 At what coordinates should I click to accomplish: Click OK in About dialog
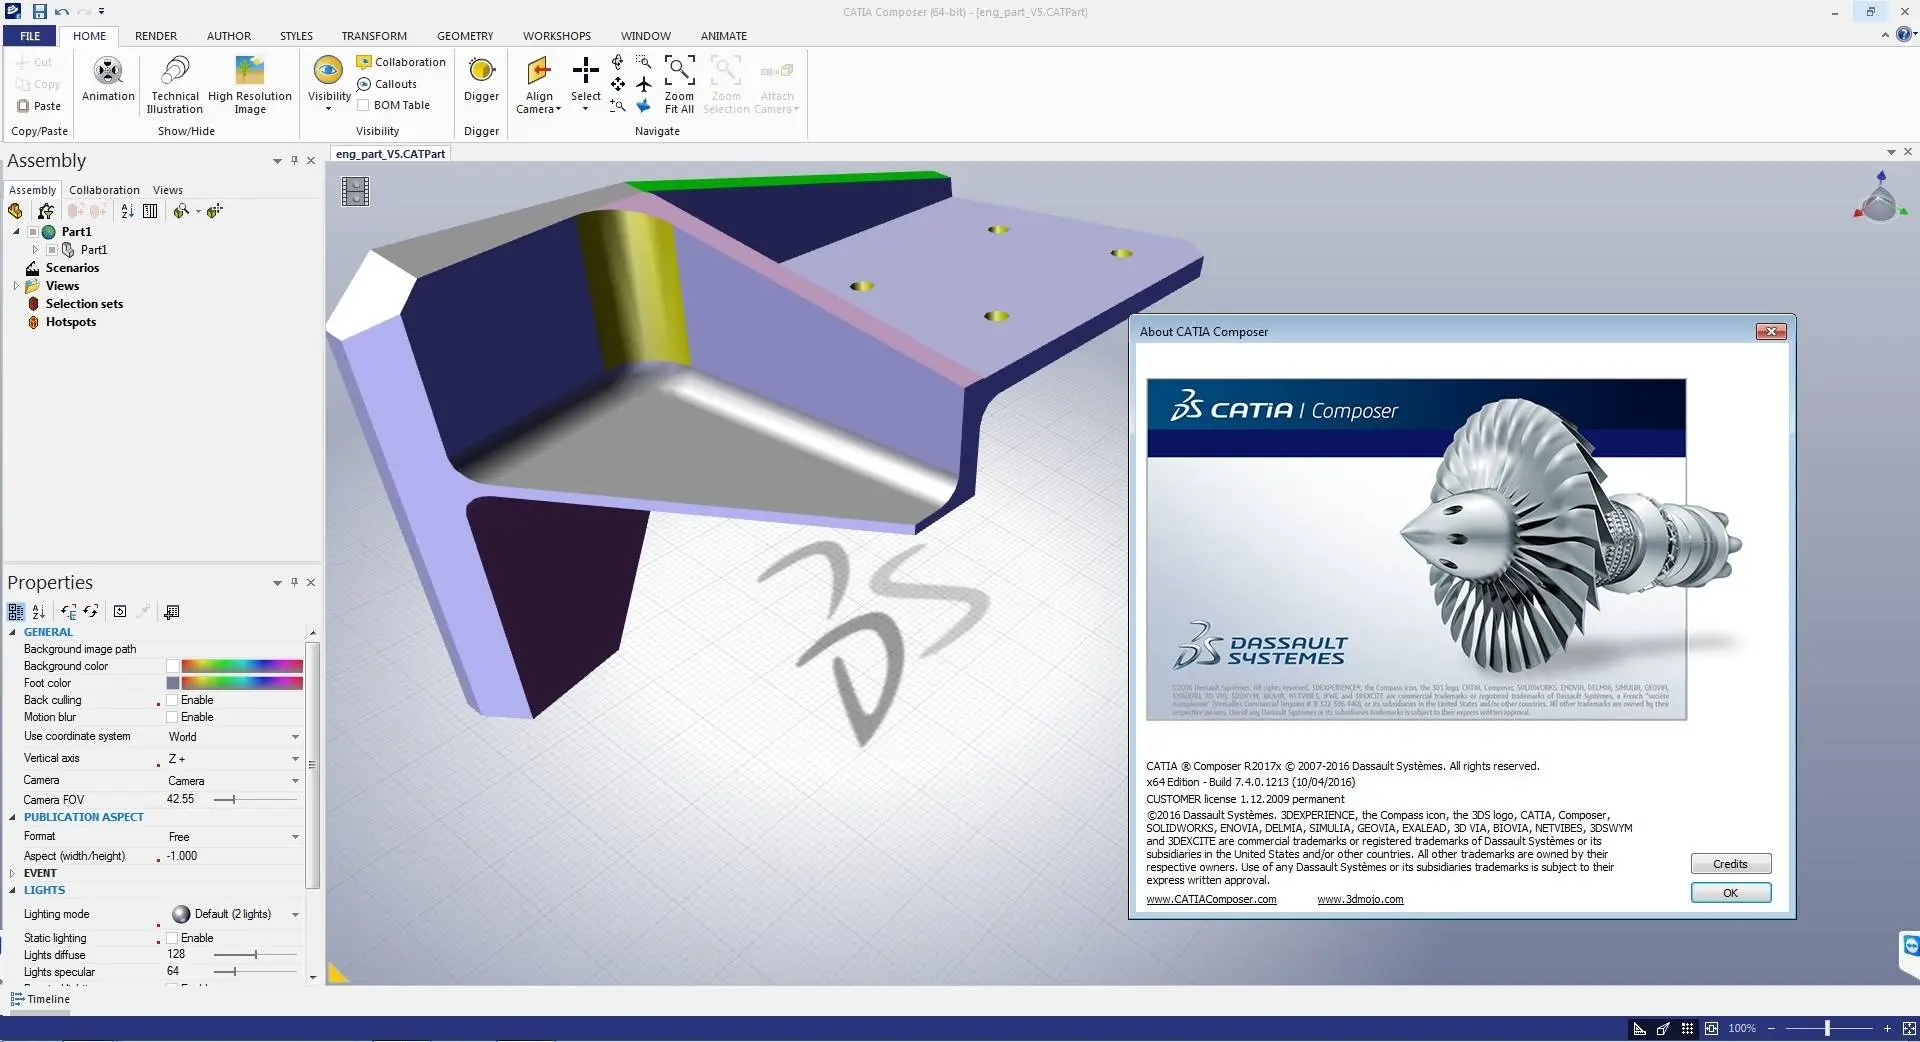pos(1730,893)
